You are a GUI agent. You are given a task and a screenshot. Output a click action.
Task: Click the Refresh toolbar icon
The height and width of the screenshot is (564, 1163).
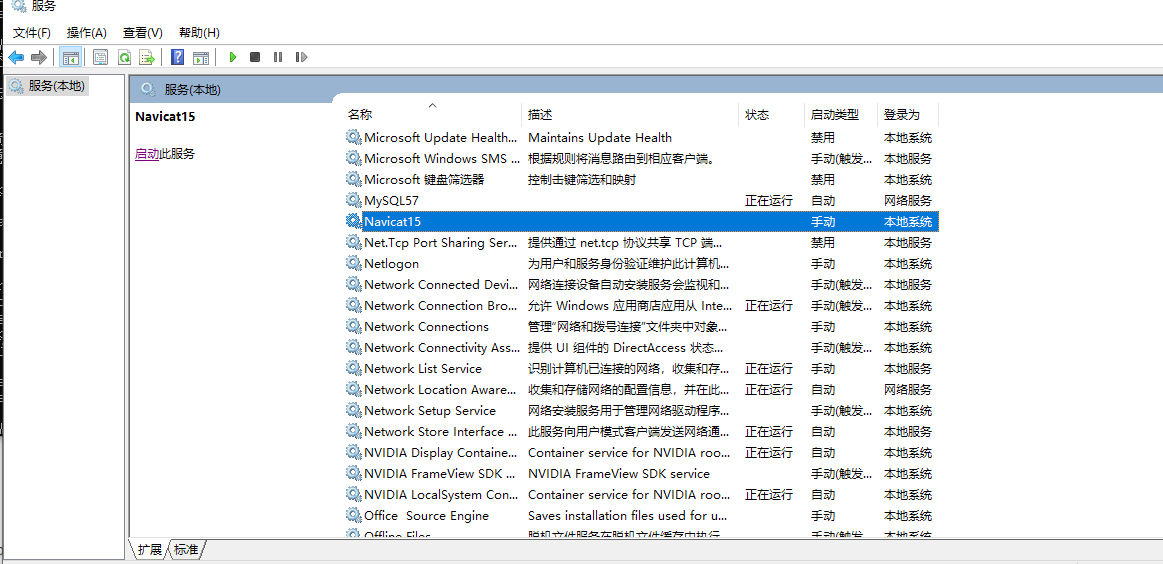point(124,57)
